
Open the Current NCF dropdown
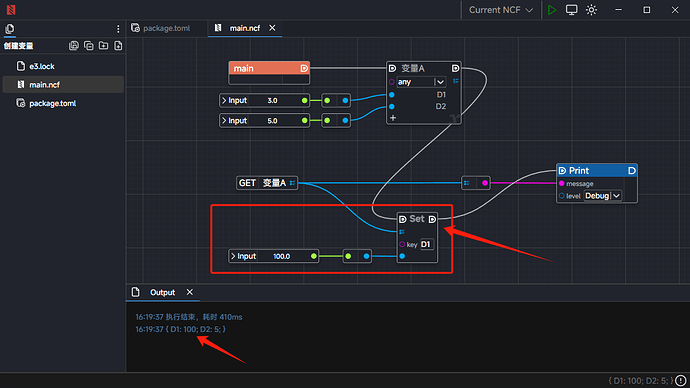500,10
